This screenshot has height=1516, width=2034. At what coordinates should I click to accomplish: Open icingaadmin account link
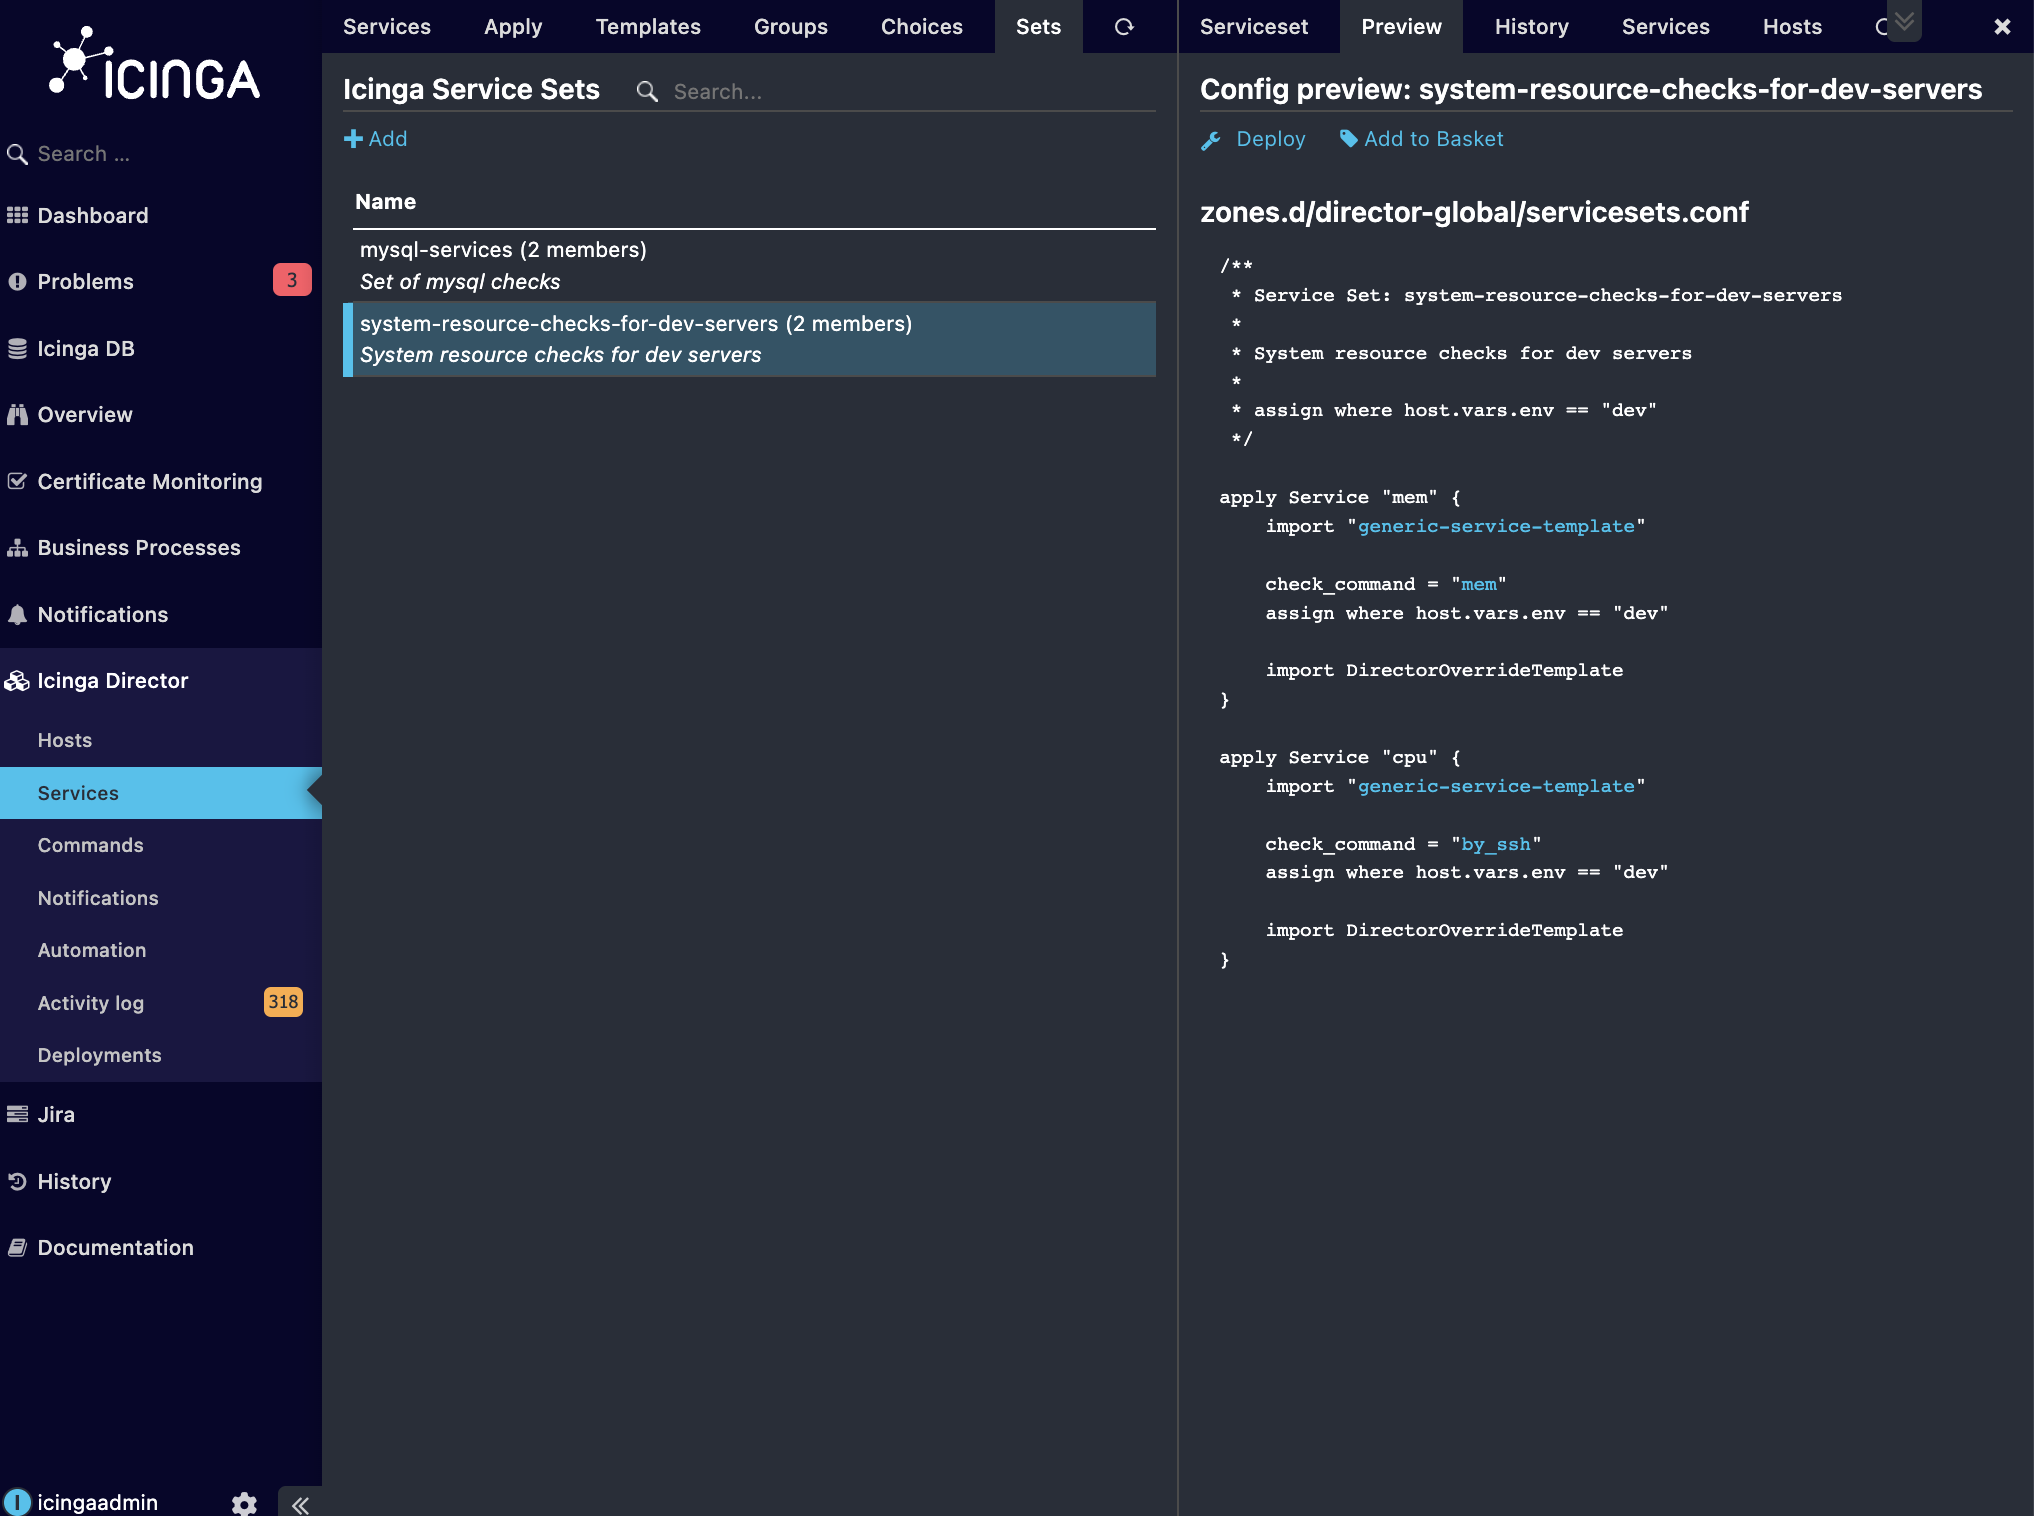click(x=97, y=1502)
